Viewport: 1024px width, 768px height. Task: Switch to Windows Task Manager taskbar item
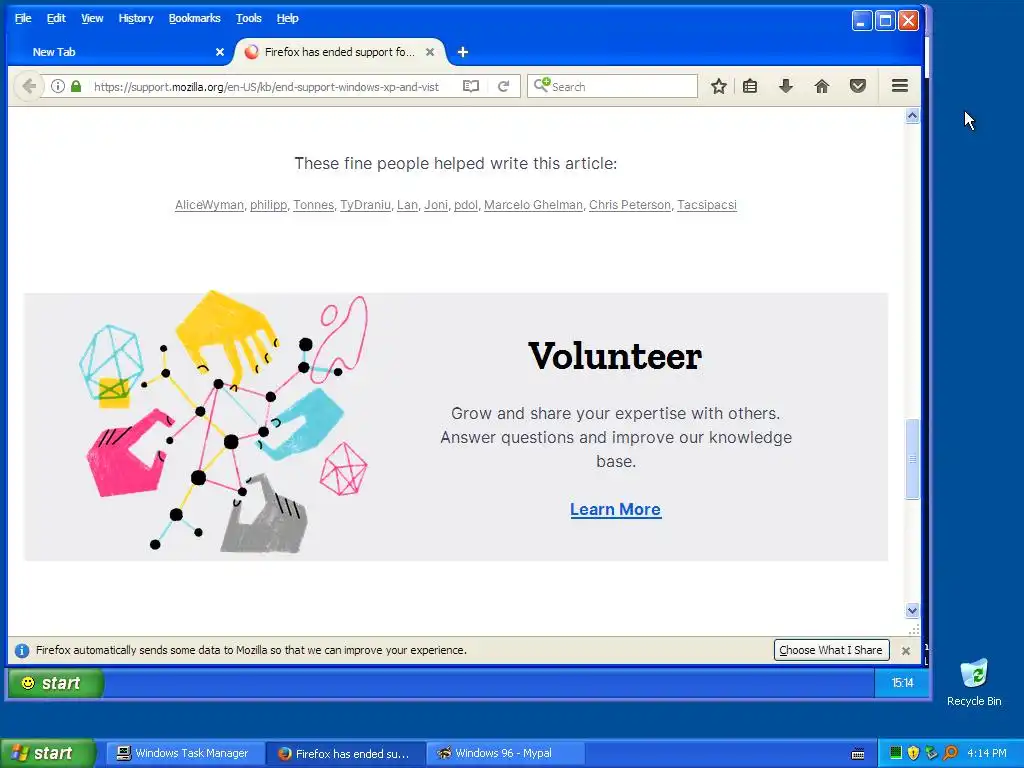point(183,754)
